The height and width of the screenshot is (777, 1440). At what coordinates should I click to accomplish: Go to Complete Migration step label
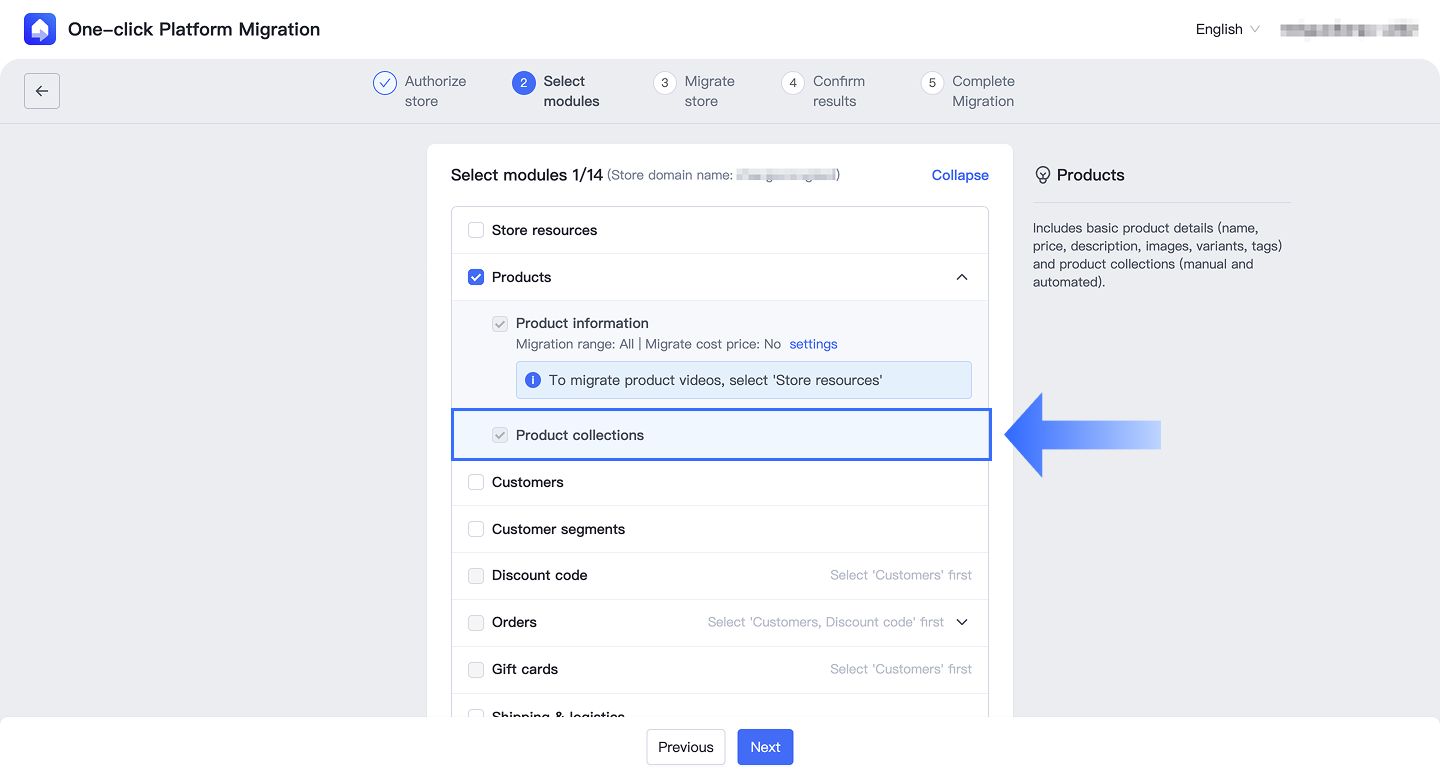pyautogui.click(x=983, y=91)
